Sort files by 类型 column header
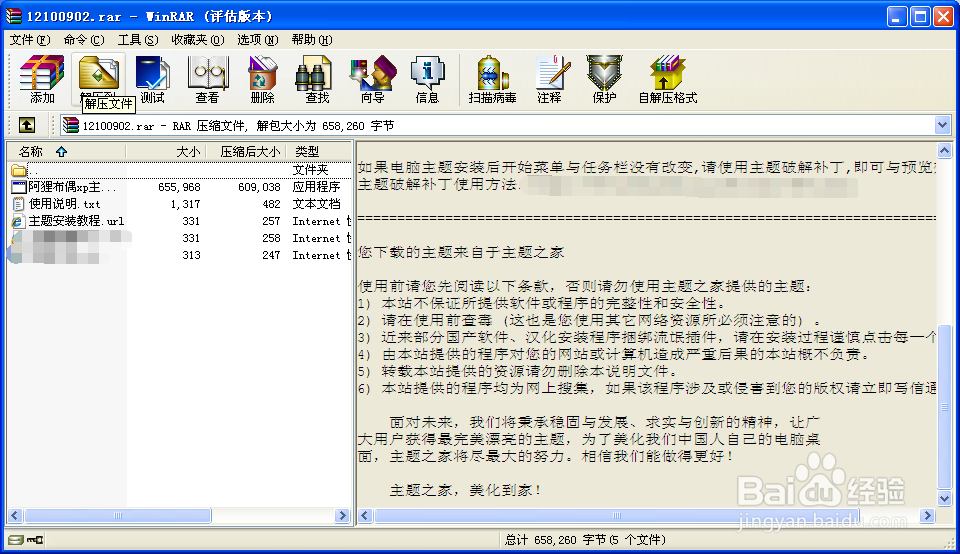The image size is (960, 554). [320, 152]
